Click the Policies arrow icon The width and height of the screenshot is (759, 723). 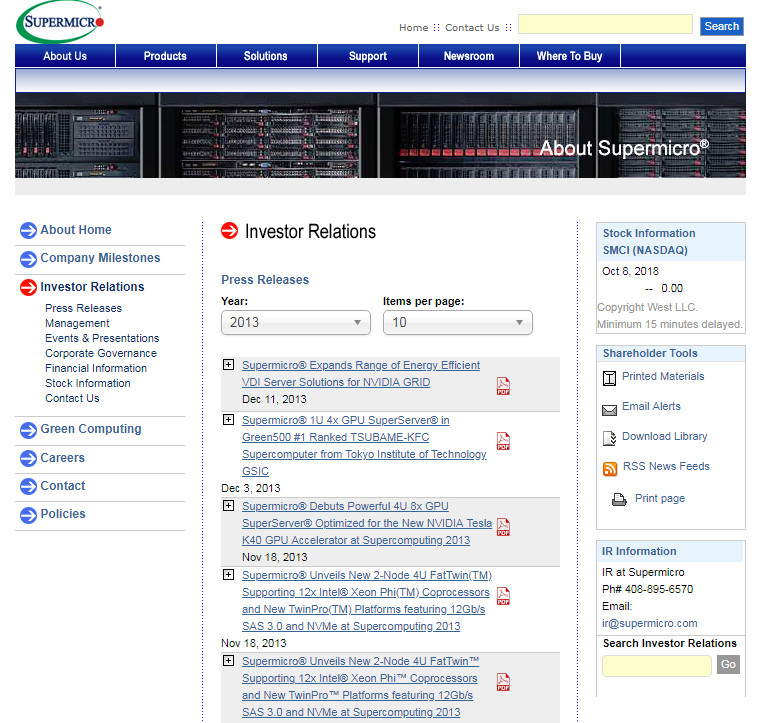(29, 515)
